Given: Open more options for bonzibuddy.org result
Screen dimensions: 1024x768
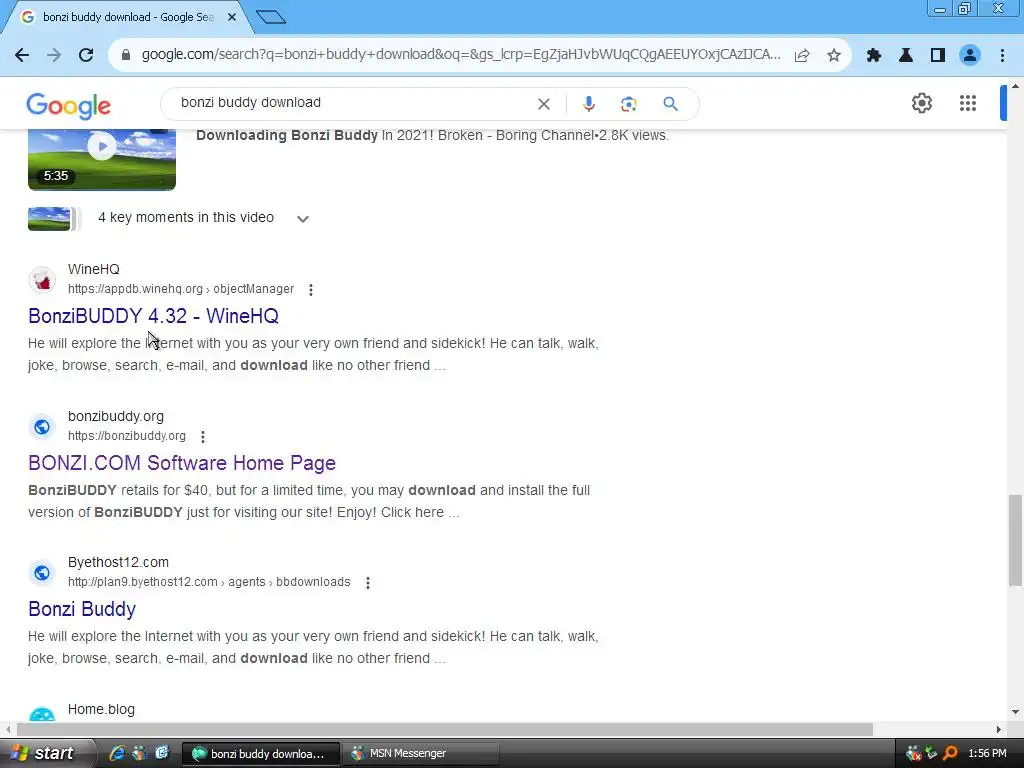Looking at the screenshot, I should [203, 436].
